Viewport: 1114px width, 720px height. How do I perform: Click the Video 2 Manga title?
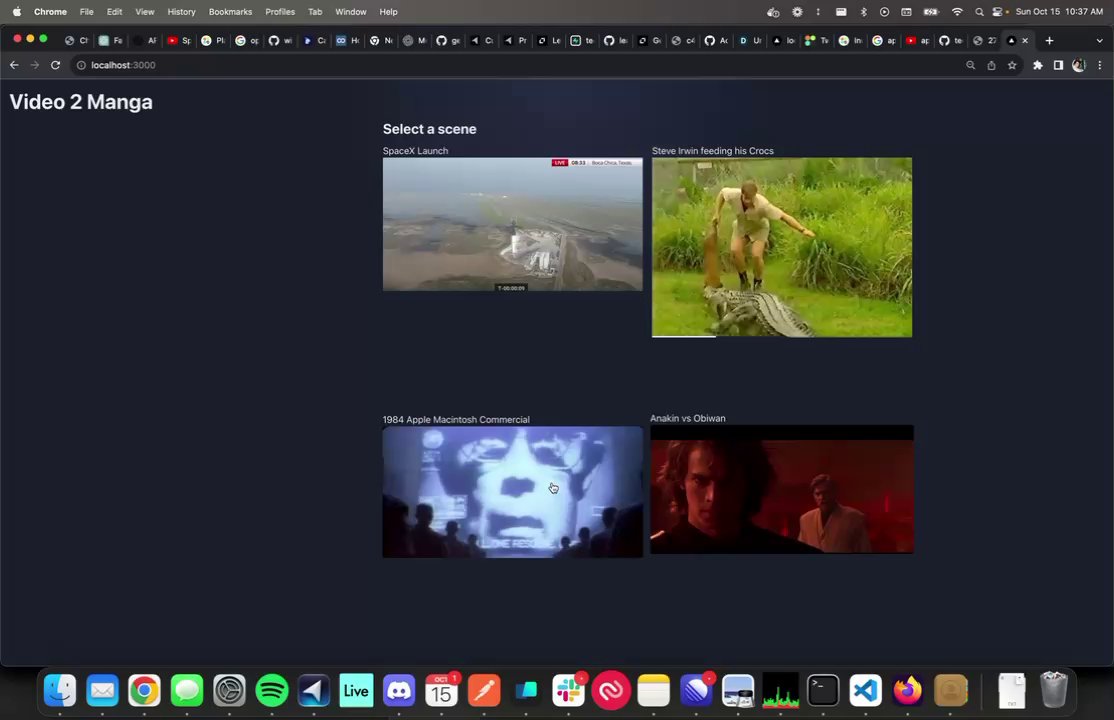(x=81, y=102)
